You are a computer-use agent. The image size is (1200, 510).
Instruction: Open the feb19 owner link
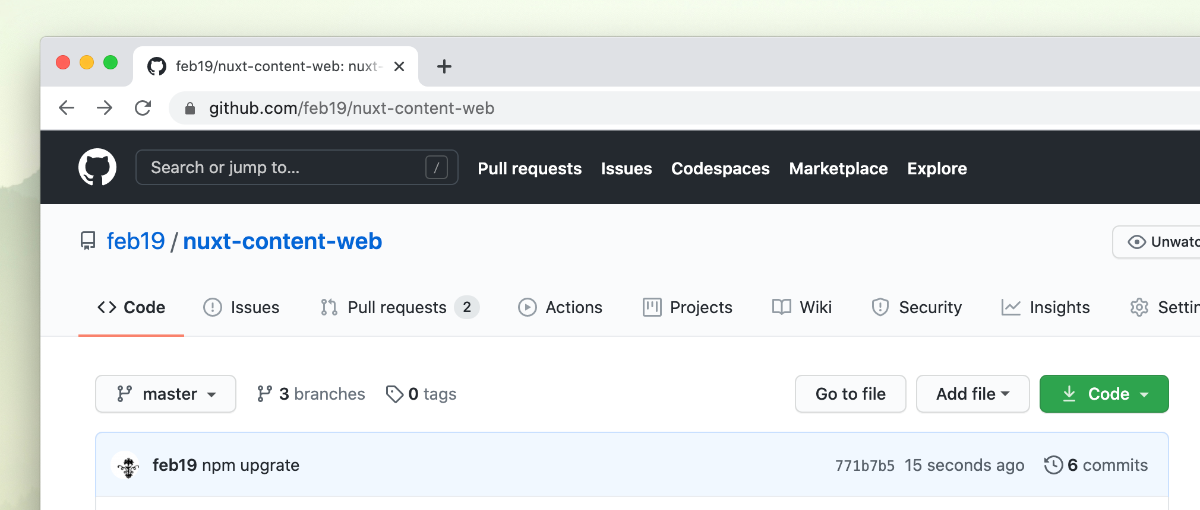tap(136, 241)
